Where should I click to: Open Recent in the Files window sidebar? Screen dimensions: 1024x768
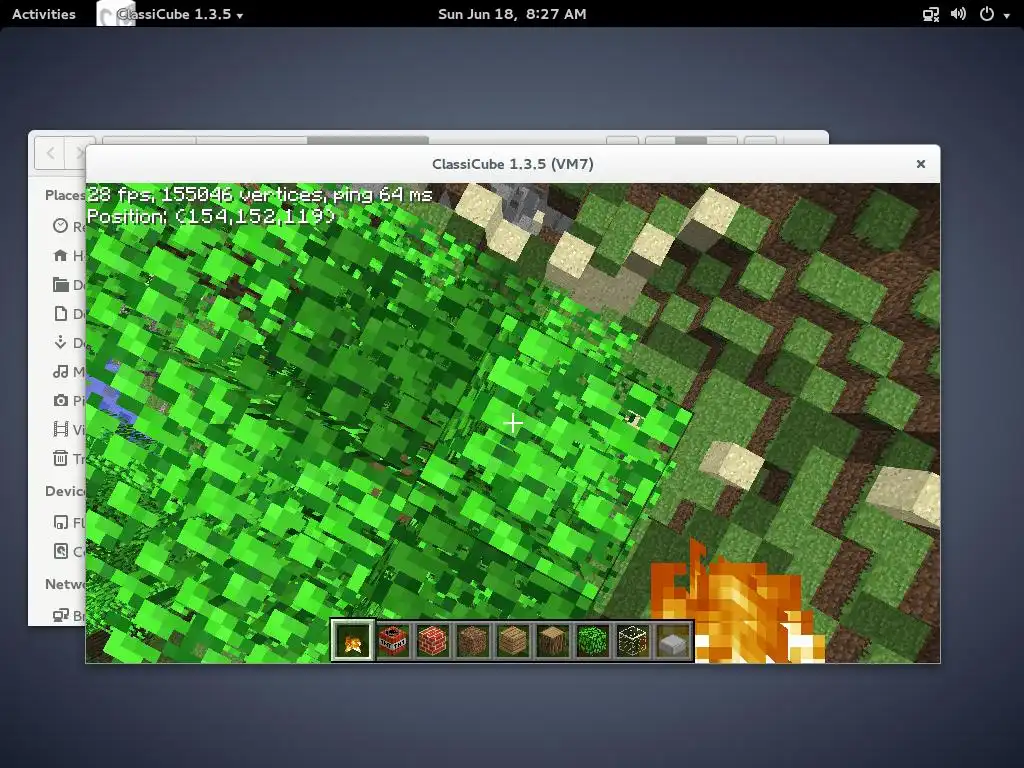tap(68, 226)
